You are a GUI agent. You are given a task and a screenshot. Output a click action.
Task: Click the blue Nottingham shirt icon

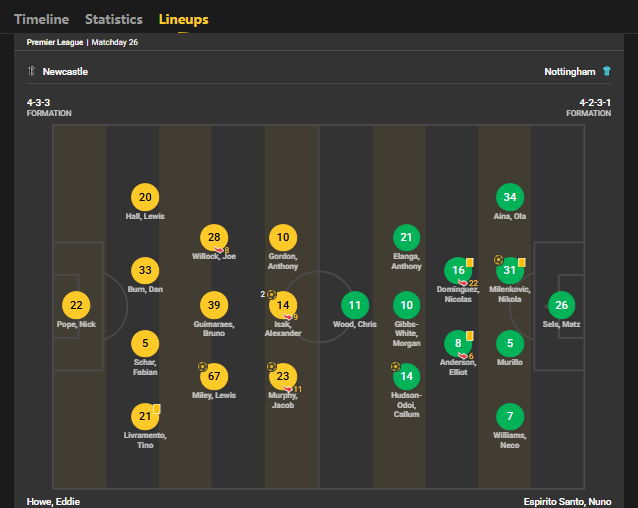tap(606, 72)
